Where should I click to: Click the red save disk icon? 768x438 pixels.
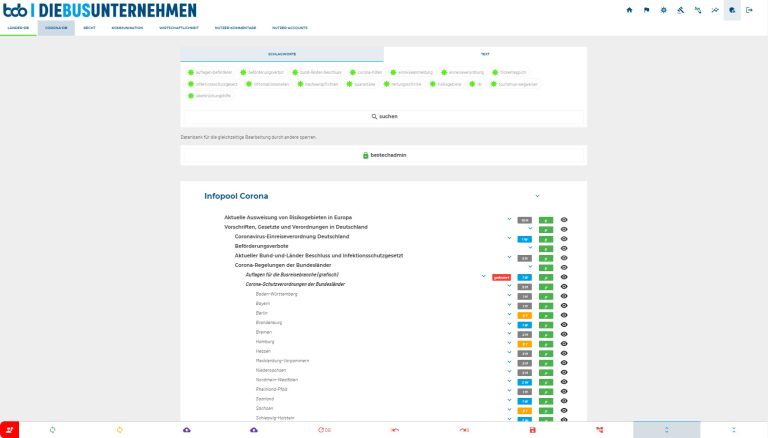(x=533, y=429)
